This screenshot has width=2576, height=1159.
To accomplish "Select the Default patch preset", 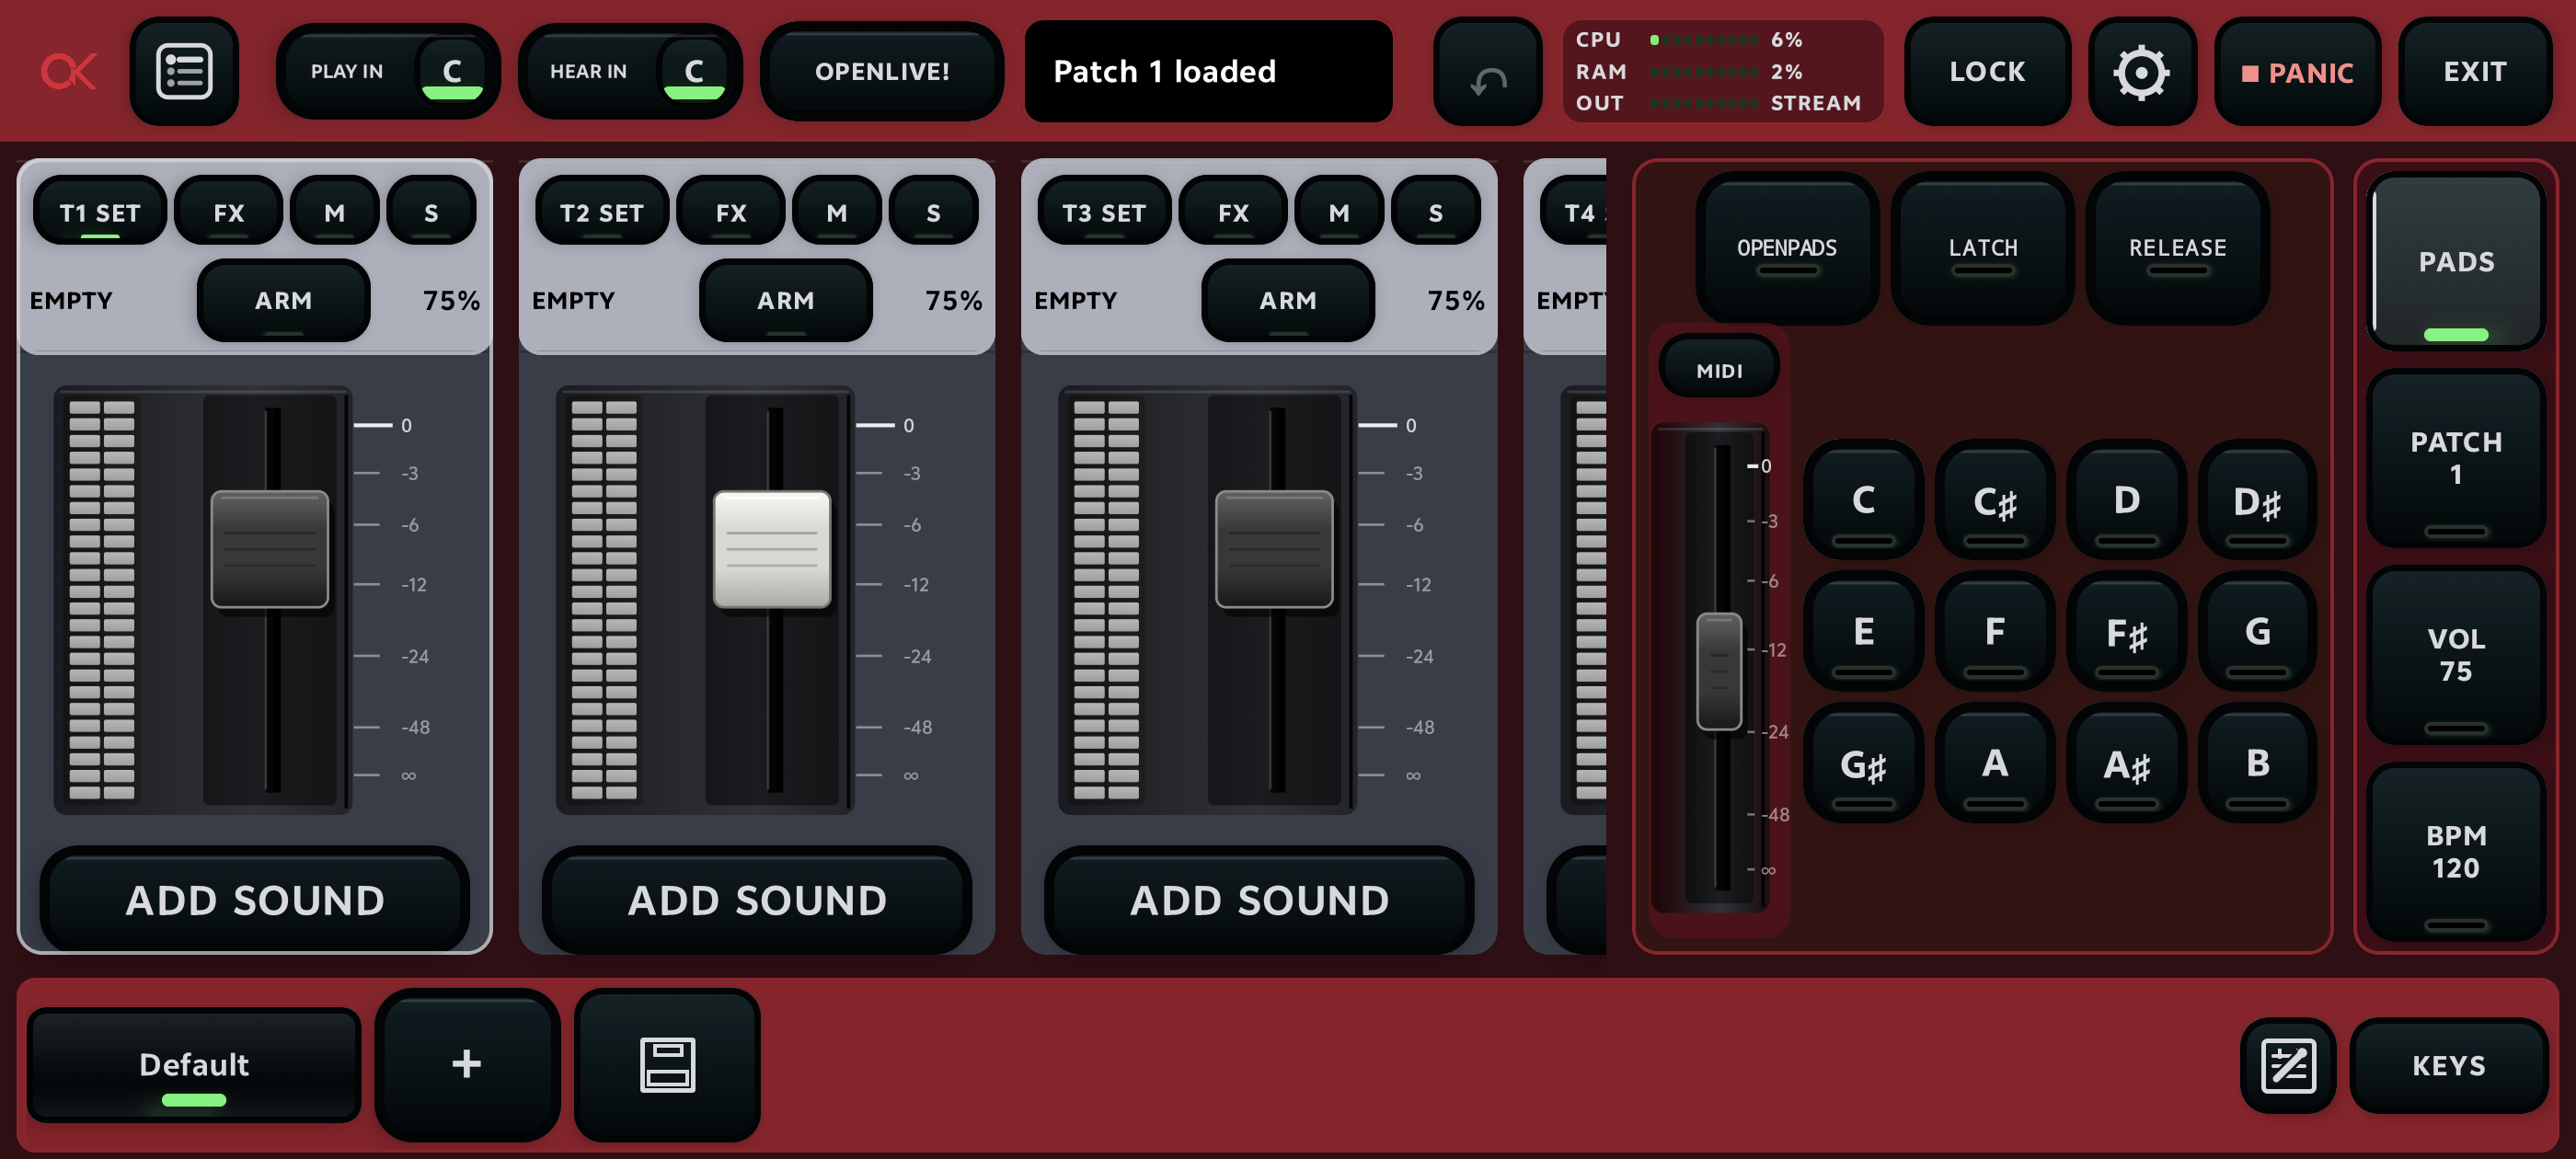I will click(x=194, y=1065).
